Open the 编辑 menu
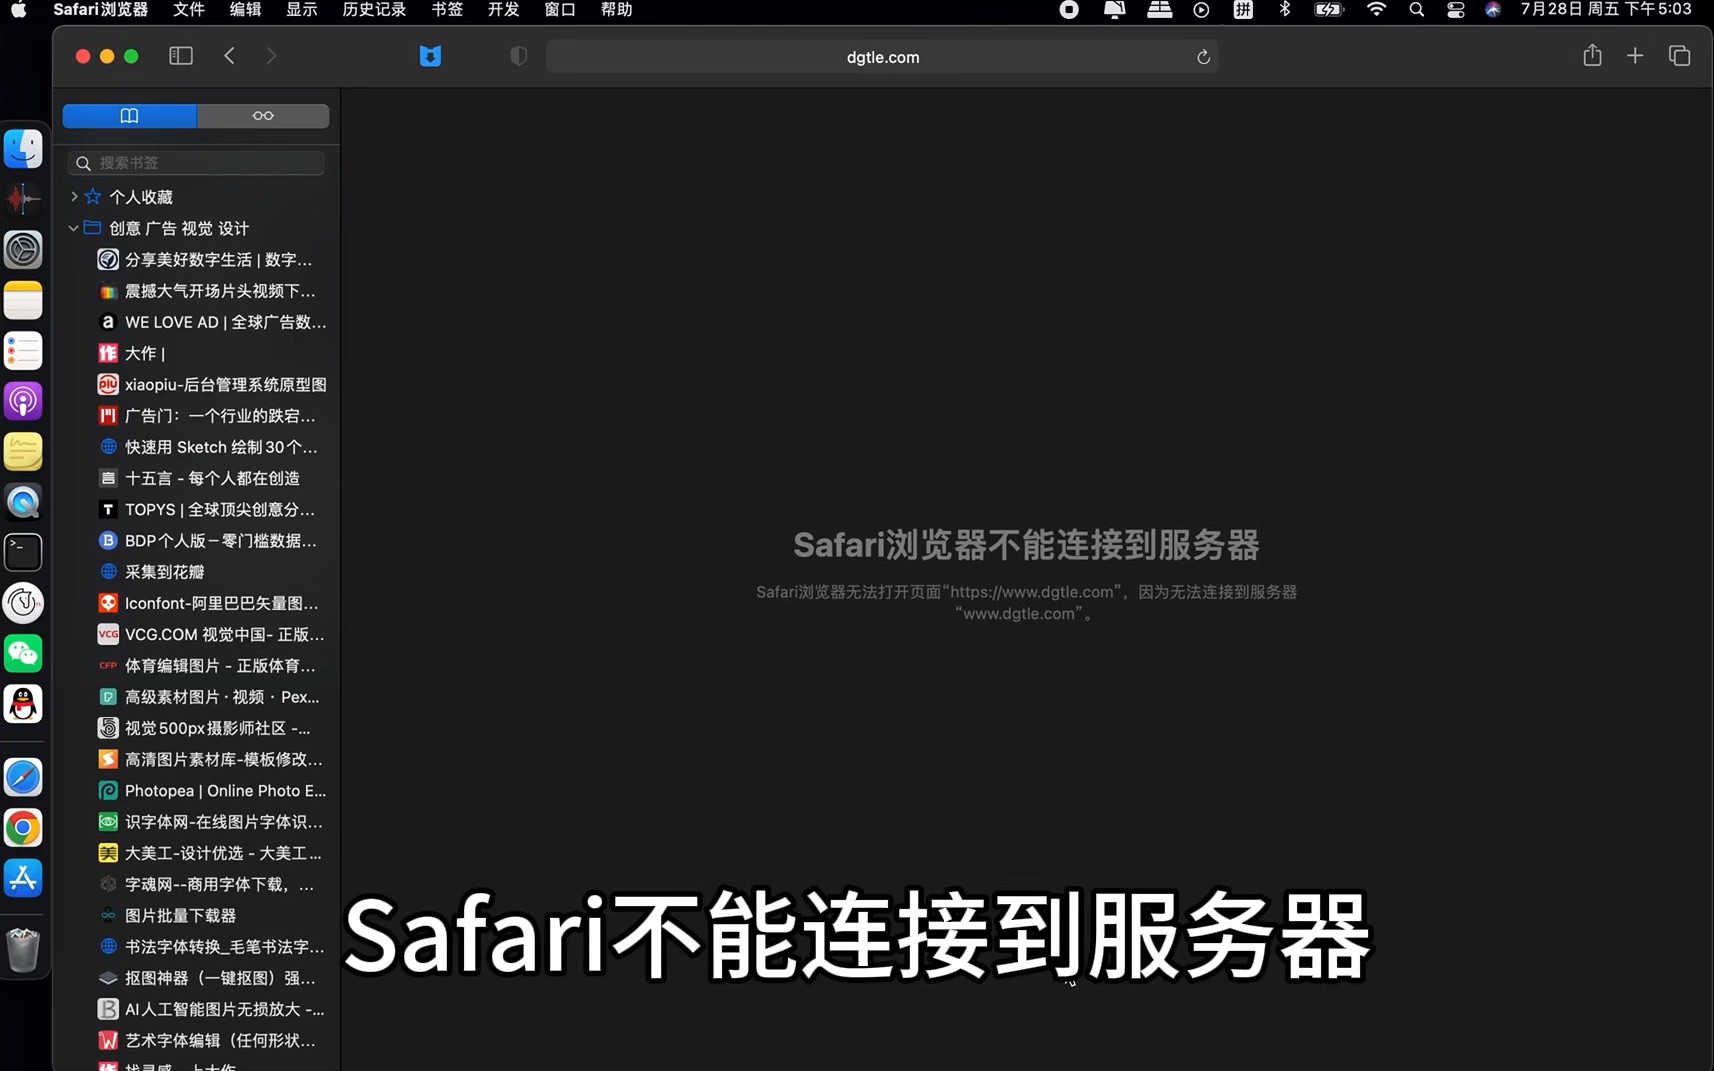The height and width of the screenshot is (1071, 1714). (245, 10)
